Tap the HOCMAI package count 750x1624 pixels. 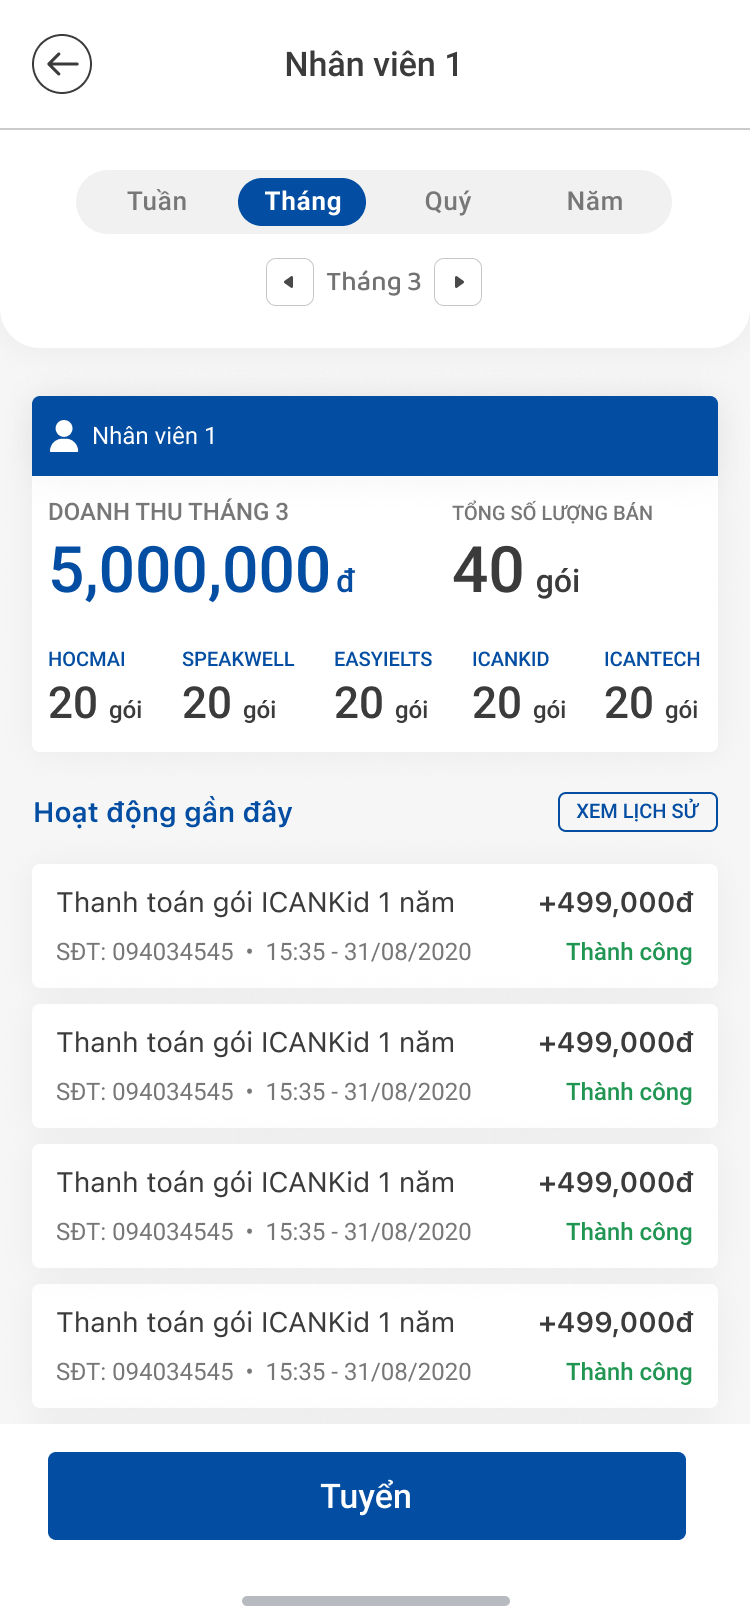click(95, 704)
